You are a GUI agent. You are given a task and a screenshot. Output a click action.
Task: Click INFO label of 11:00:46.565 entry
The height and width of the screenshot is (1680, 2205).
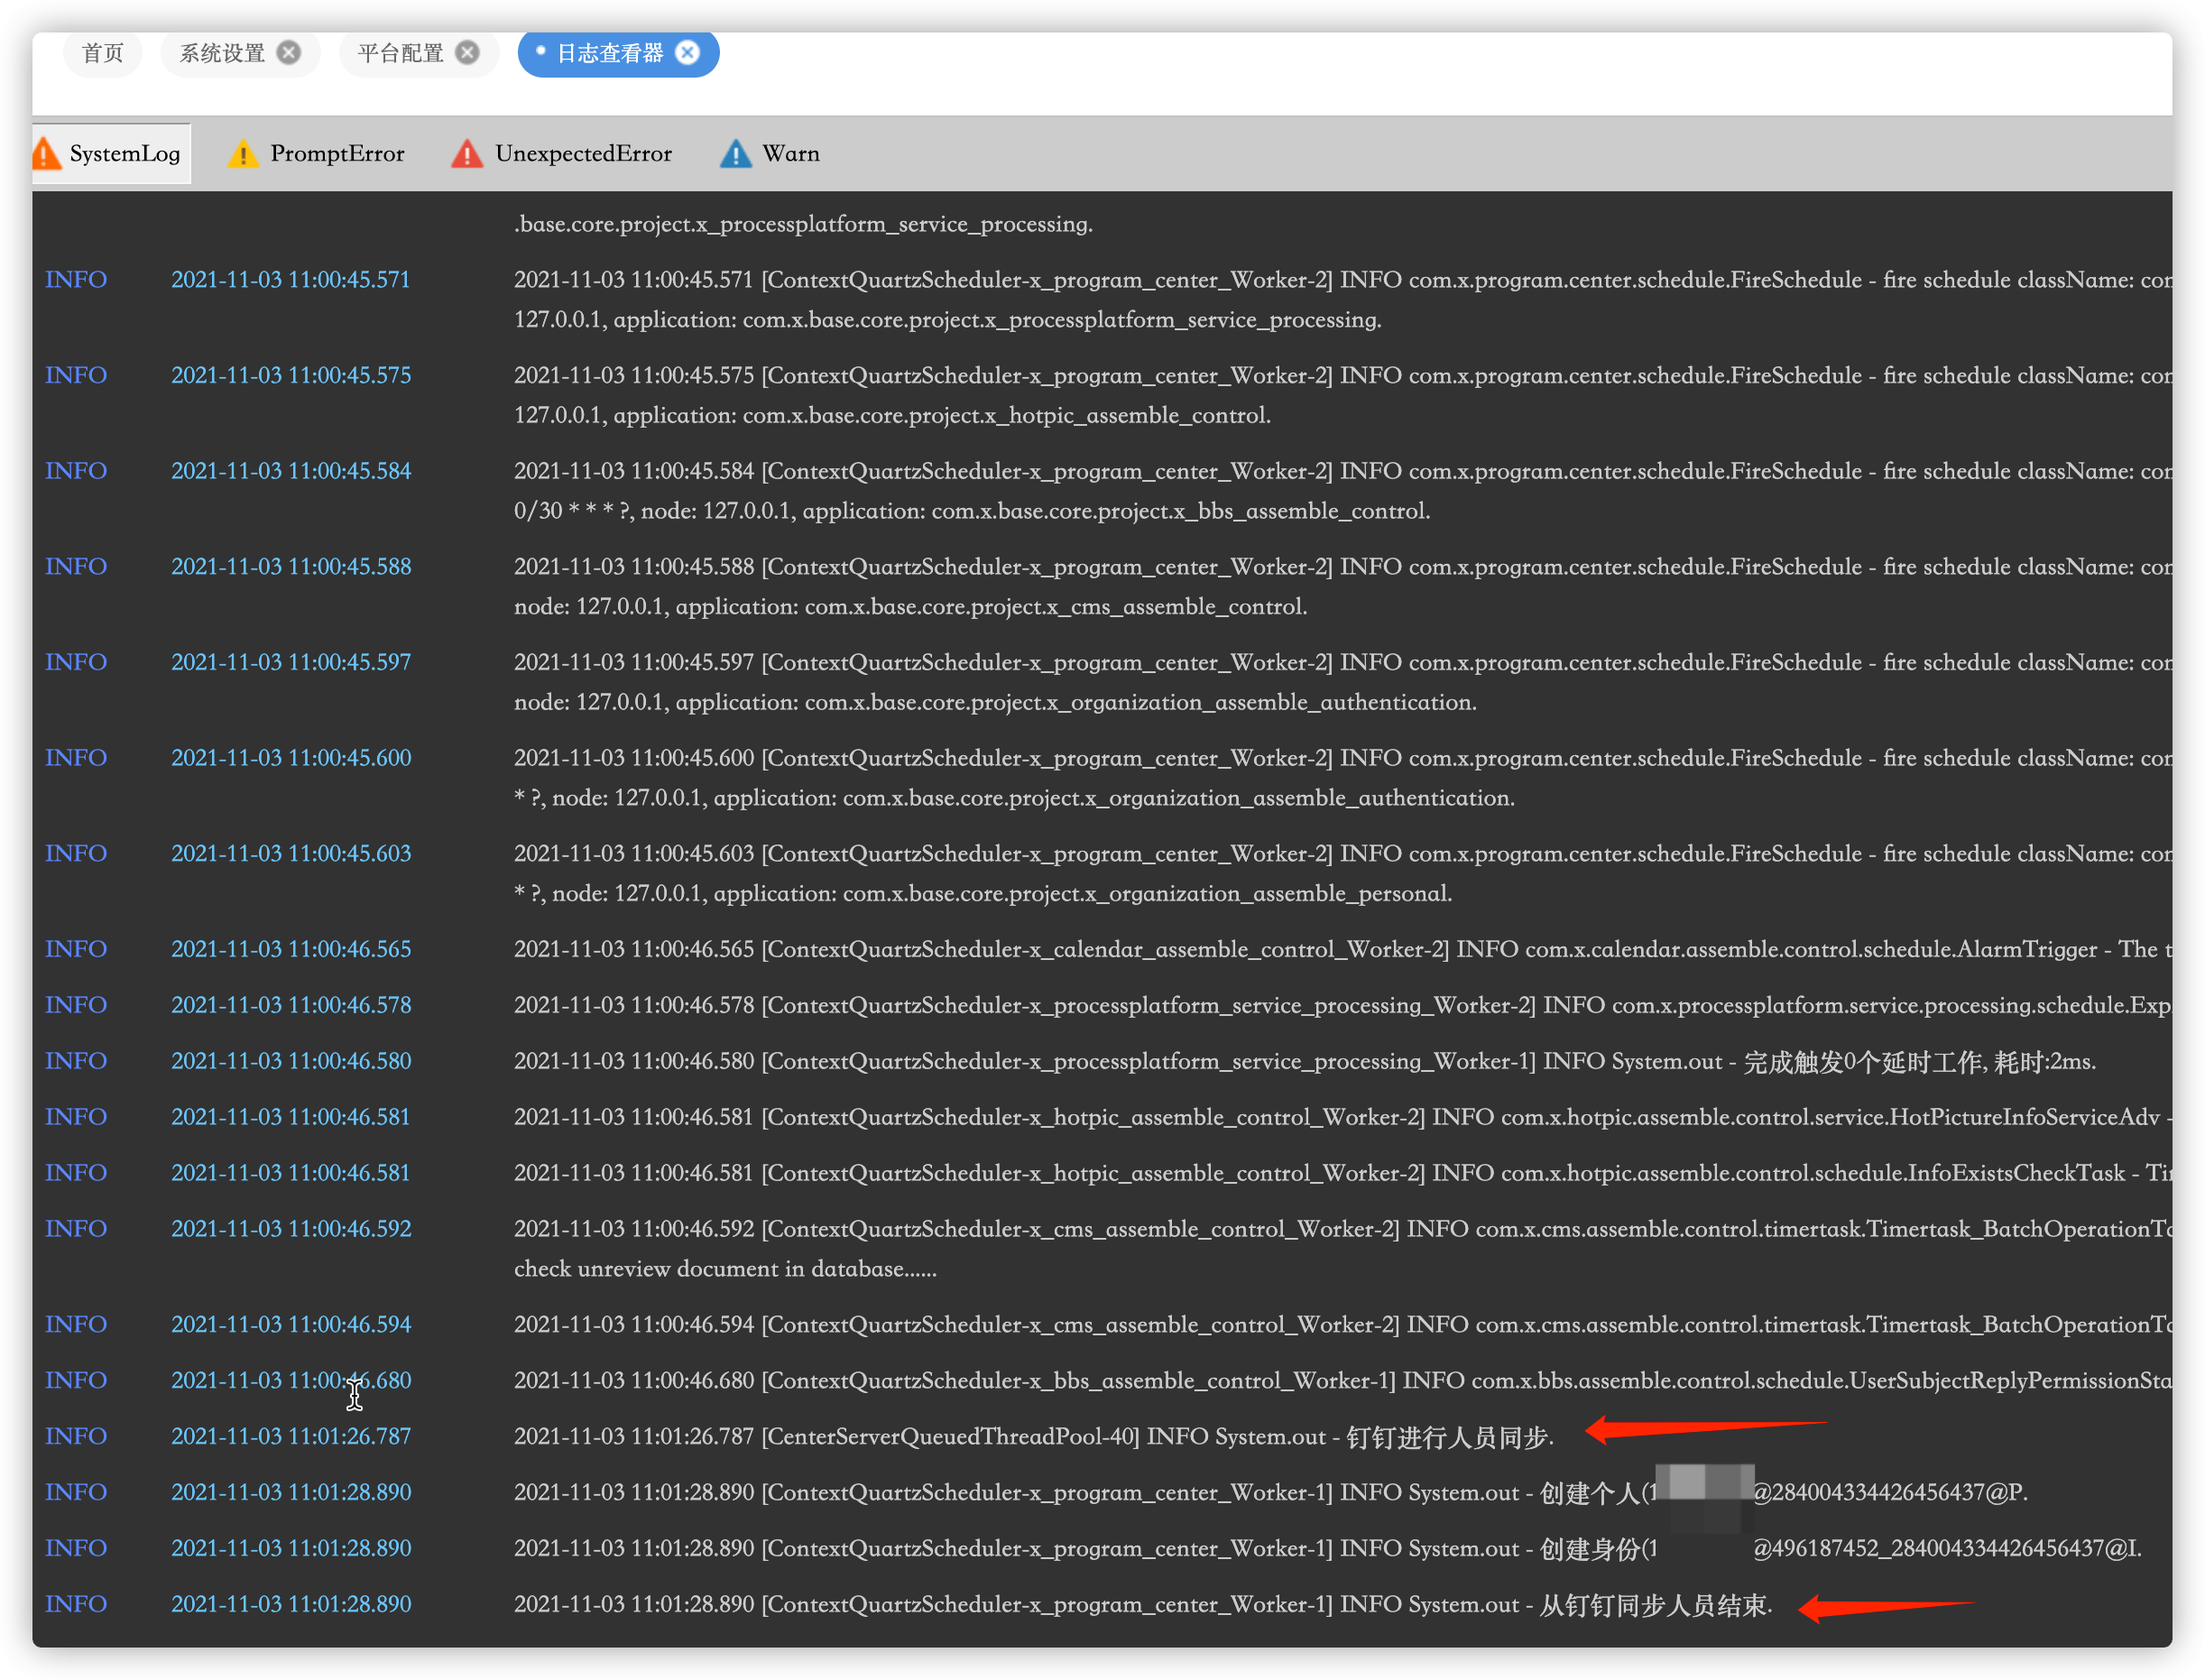tap(76, 949)
